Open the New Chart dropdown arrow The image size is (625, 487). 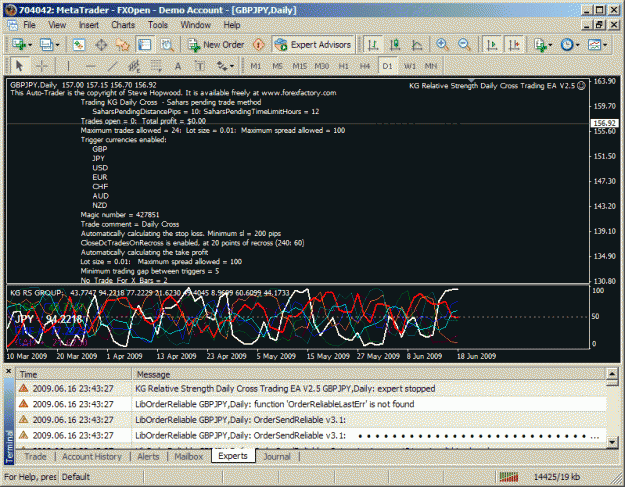(30, 45)
